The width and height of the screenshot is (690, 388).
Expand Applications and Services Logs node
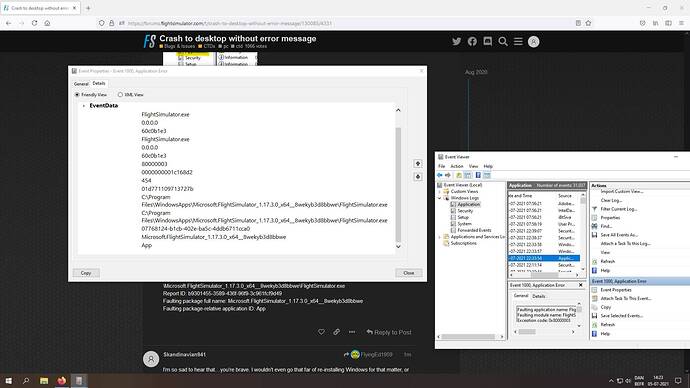pyautogui.click(x=440, y=237)
